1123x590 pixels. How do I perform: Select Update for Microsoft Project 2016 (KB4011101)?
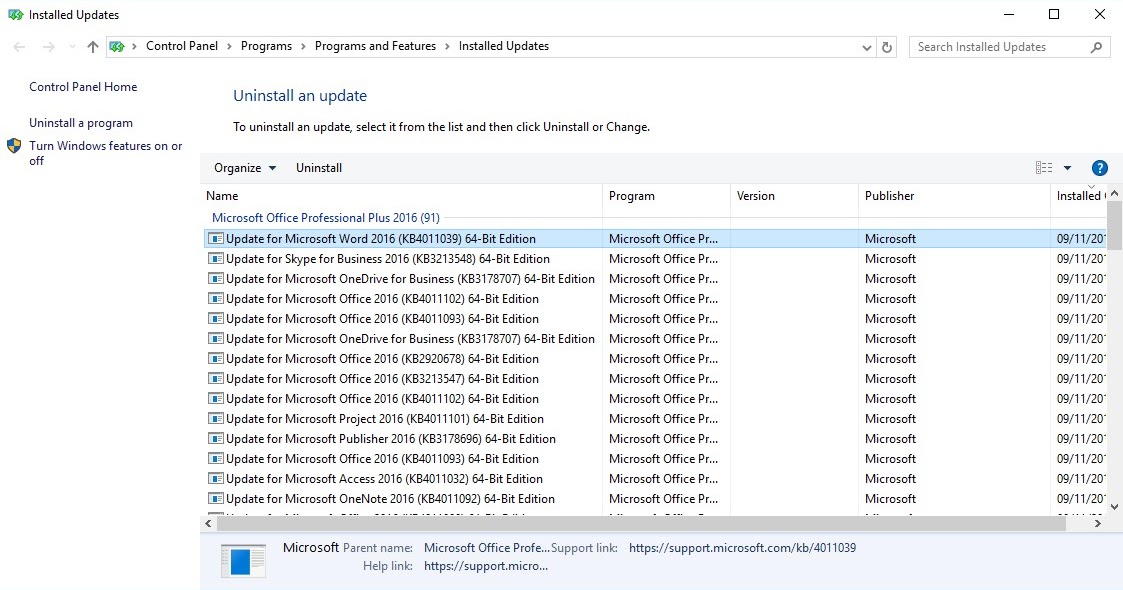385,419
